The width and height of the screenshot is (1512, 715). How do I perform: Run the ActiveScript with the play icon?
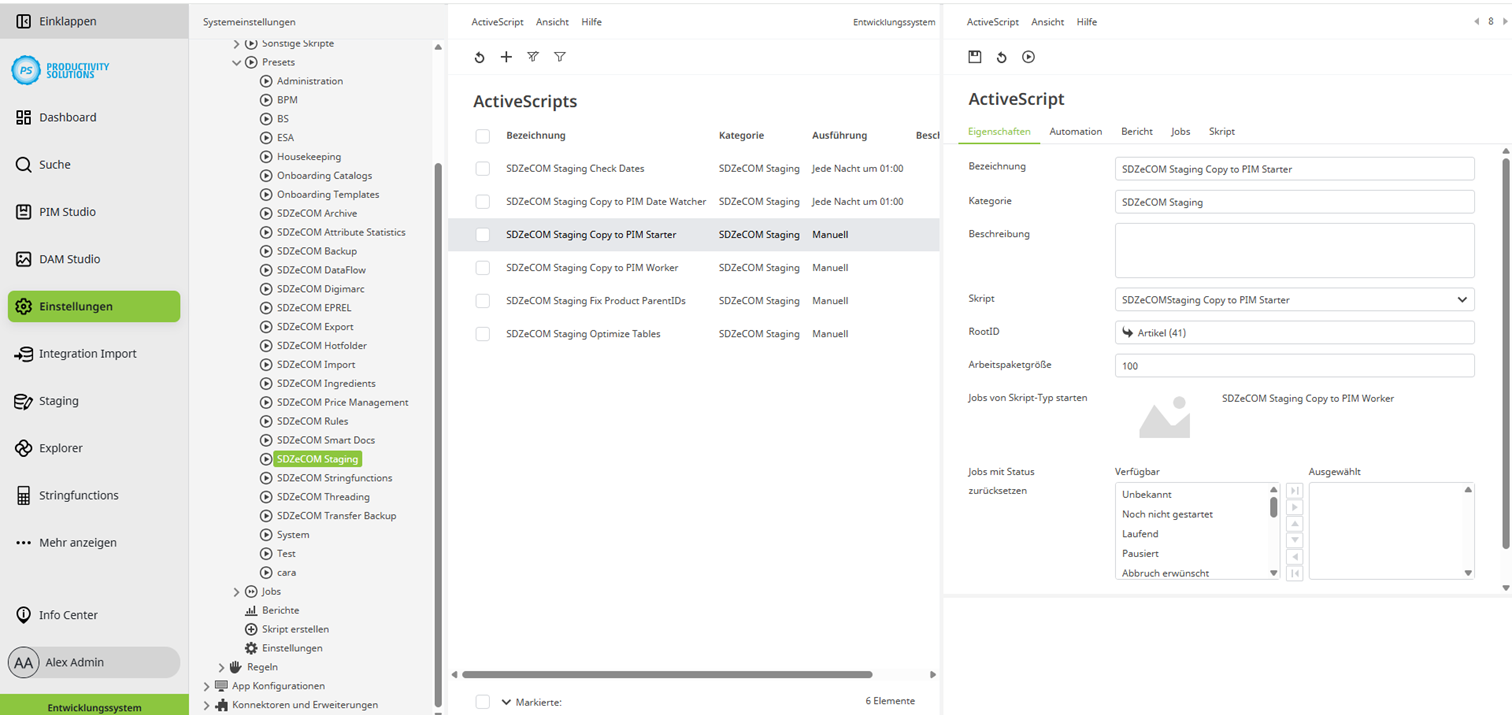[x=1028, y=57]
